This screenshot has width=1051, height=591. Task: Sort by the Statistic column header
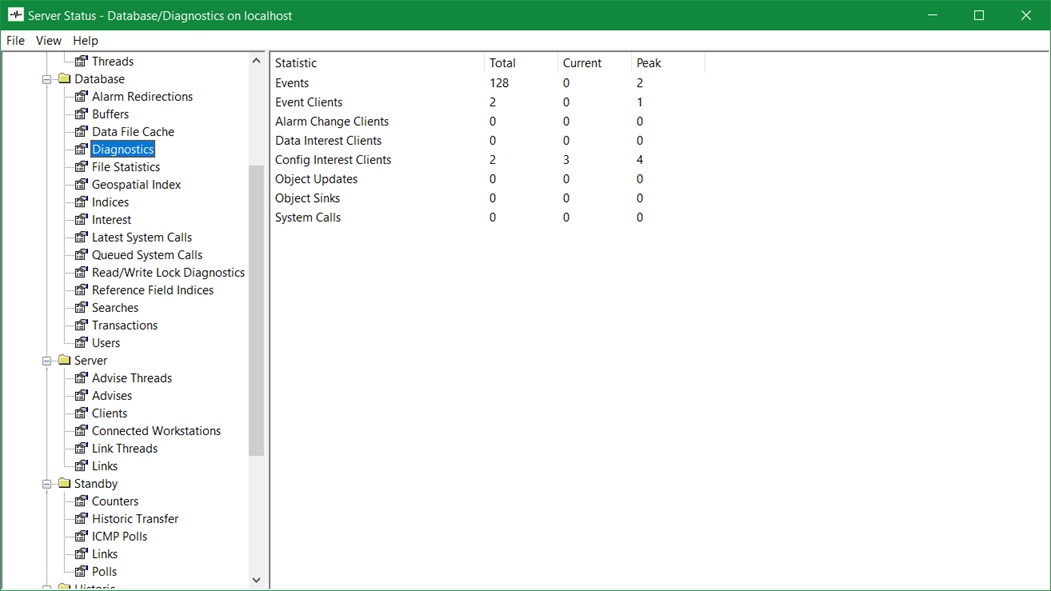(377, 63)
